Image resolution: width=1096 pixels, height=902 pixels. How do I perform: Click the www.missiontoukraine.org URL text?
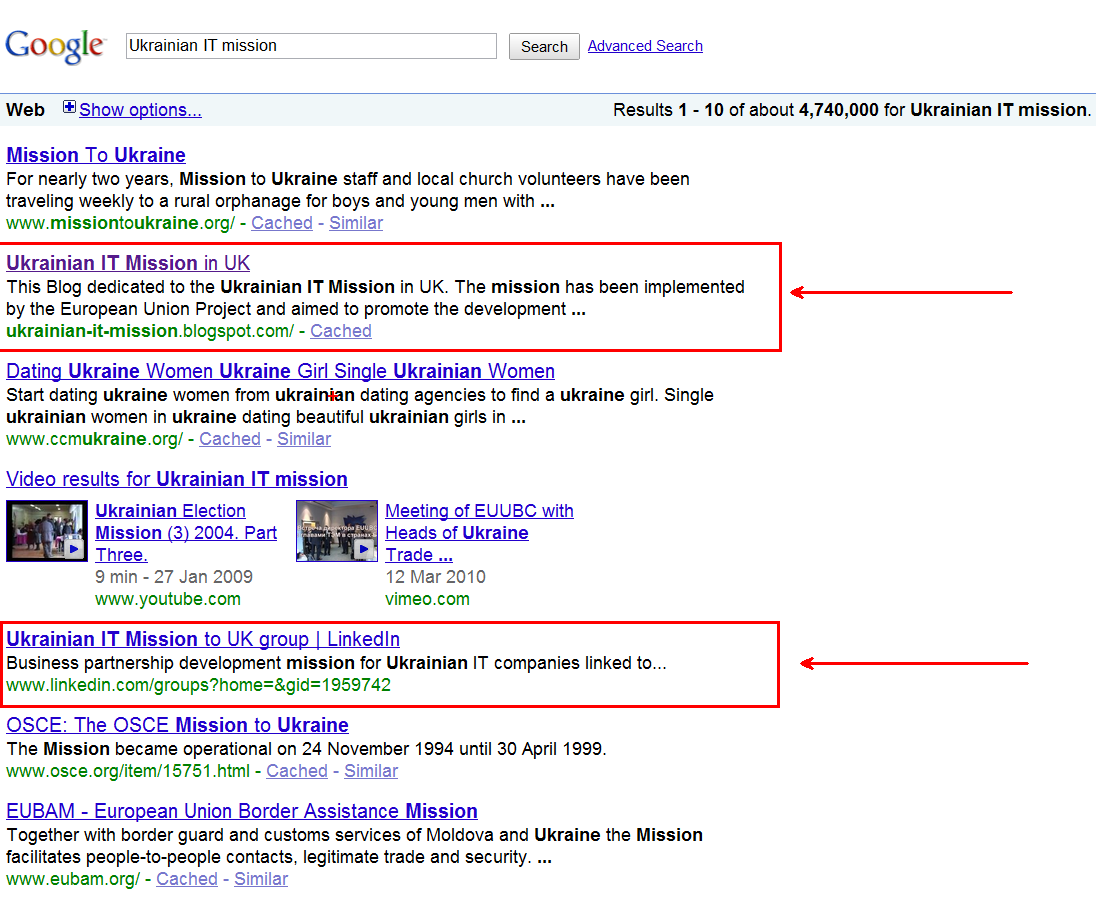coord(120,223)
